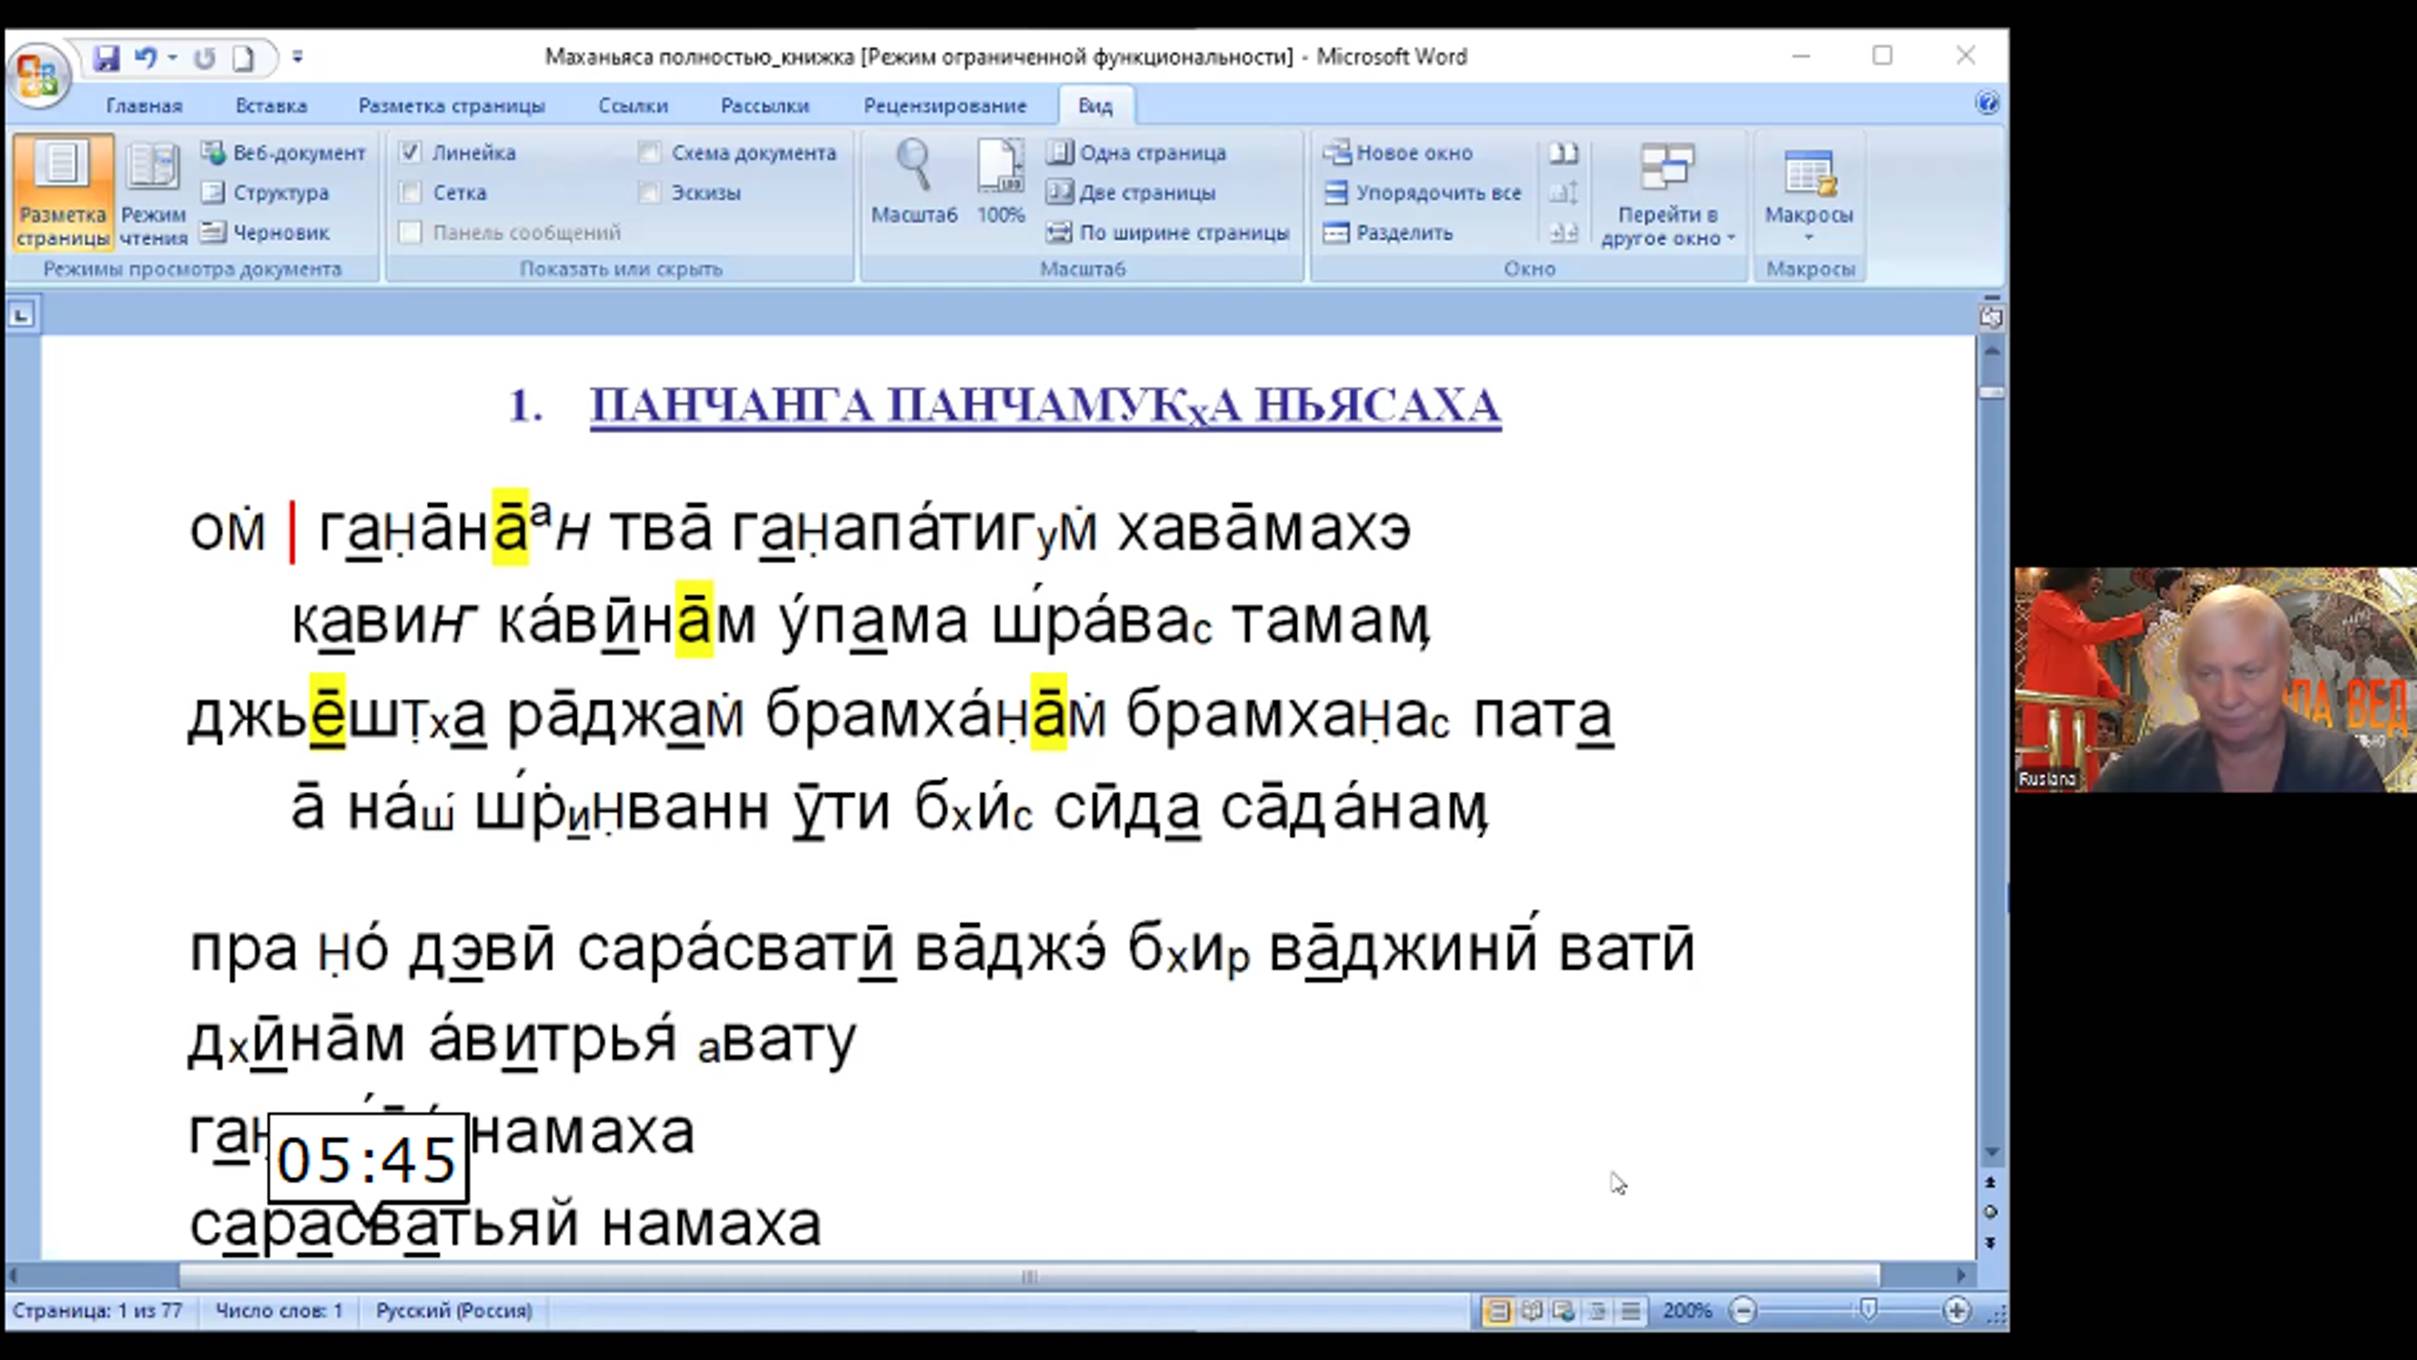Expand the Undo history dropdown arrow
2417x1360 pixels.
point(173,58)
